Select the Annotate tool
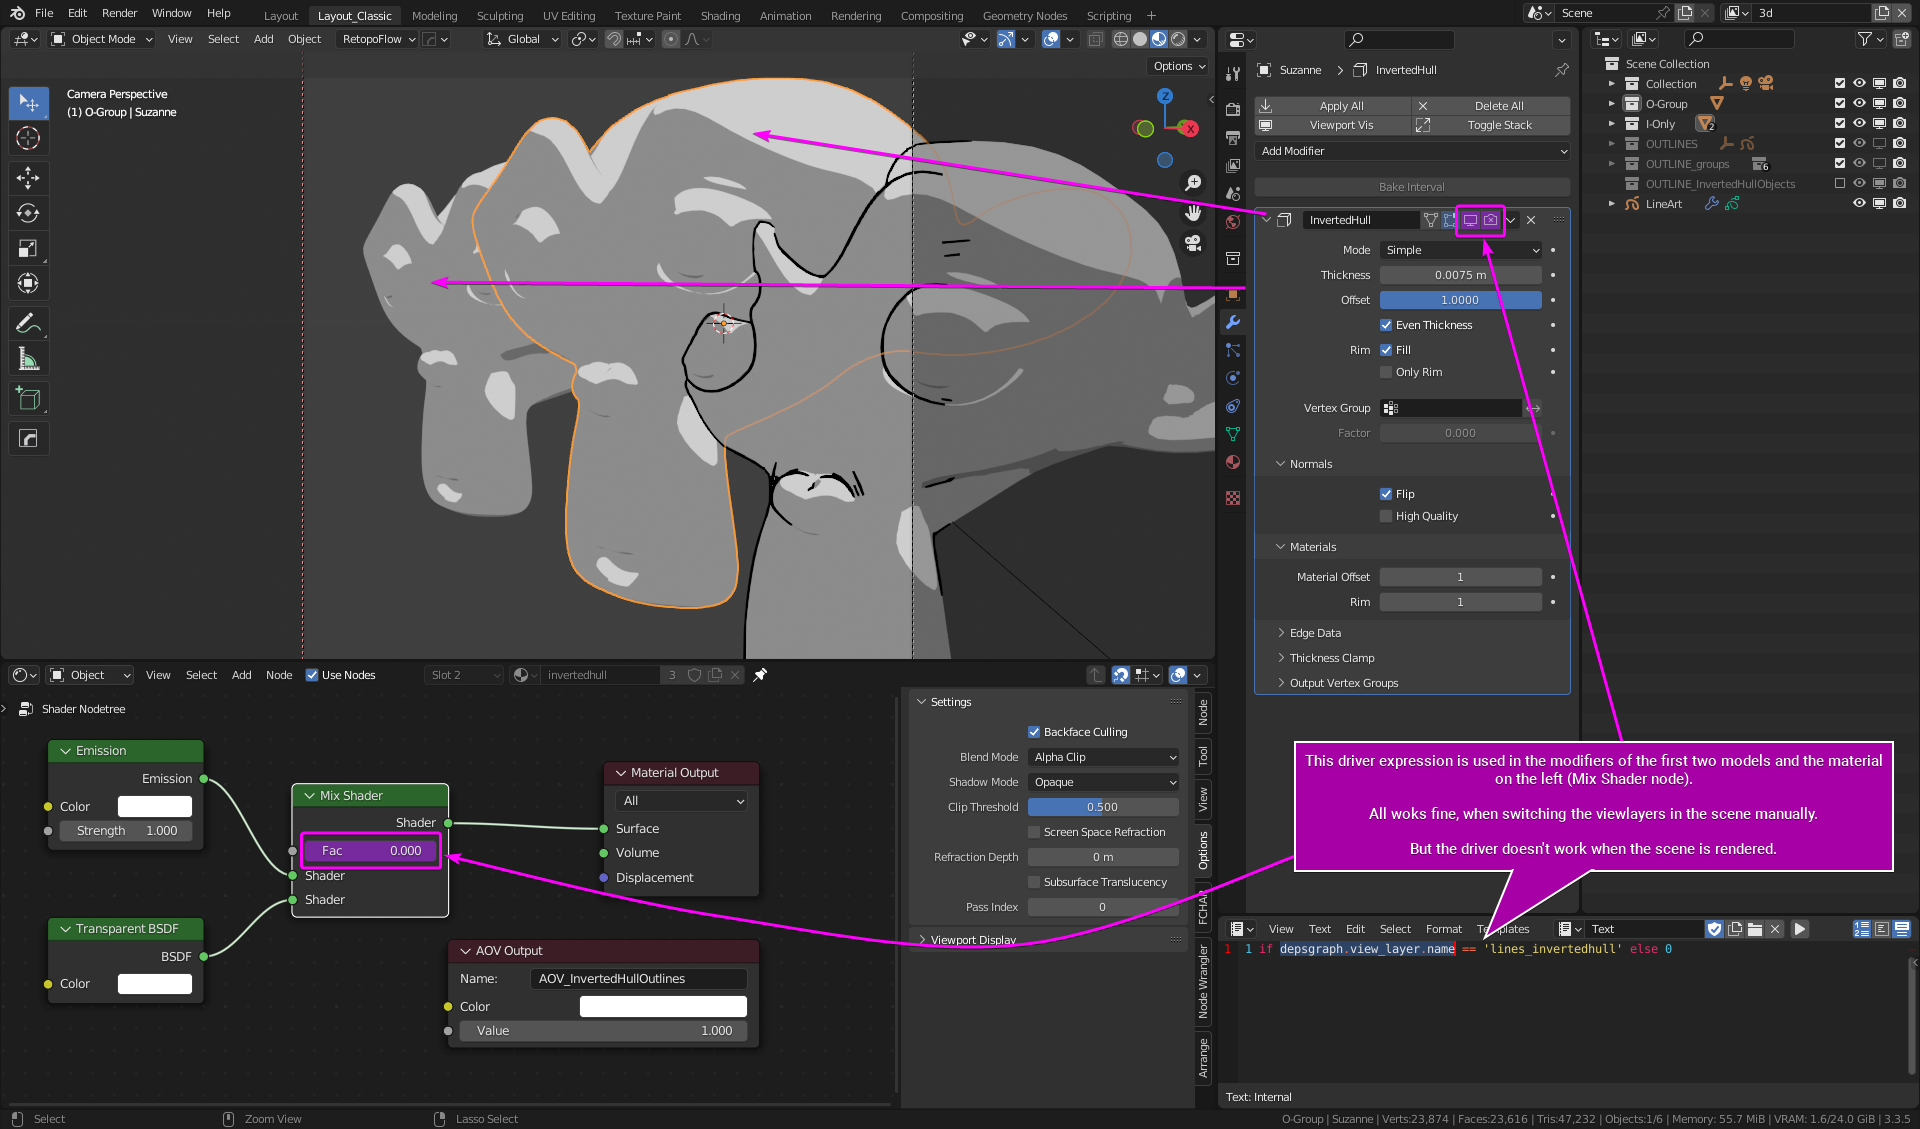 [x=28, y=323]
